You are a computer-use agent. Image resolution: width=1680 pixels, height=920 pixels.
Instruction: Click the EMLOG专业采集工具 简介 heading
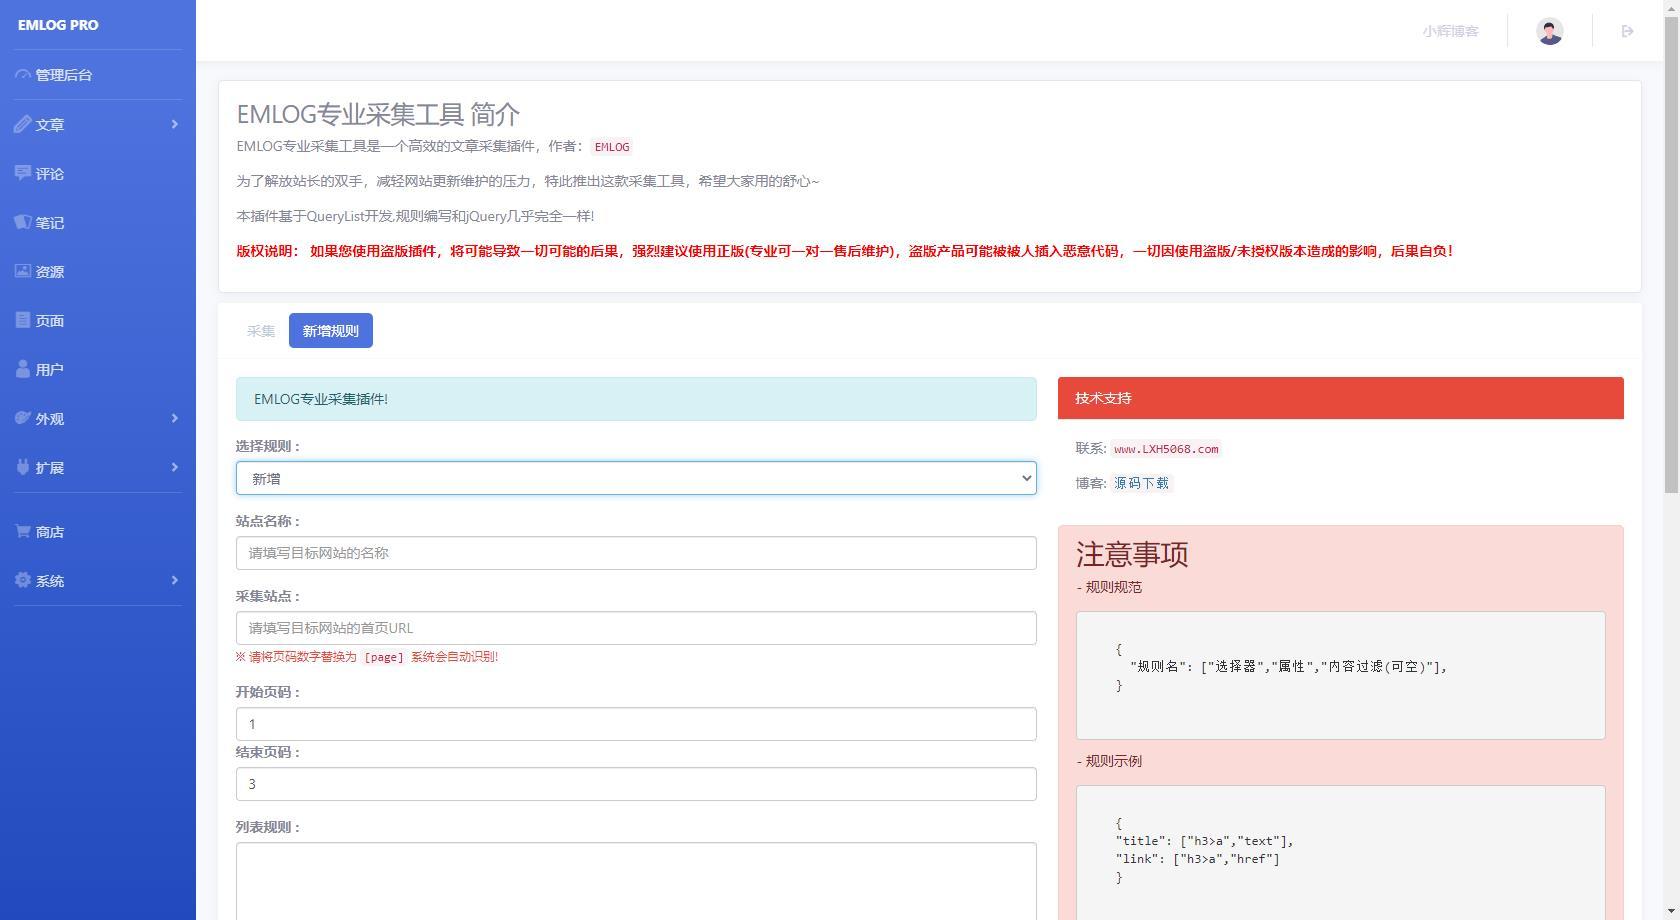click(x=378, y=114)
